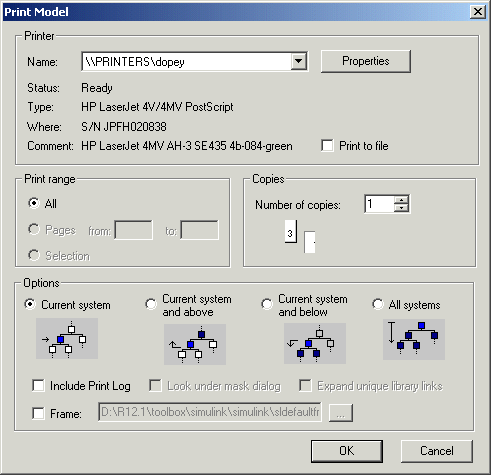
Task: Click the Number of copies input field
Action: (380, 204)
